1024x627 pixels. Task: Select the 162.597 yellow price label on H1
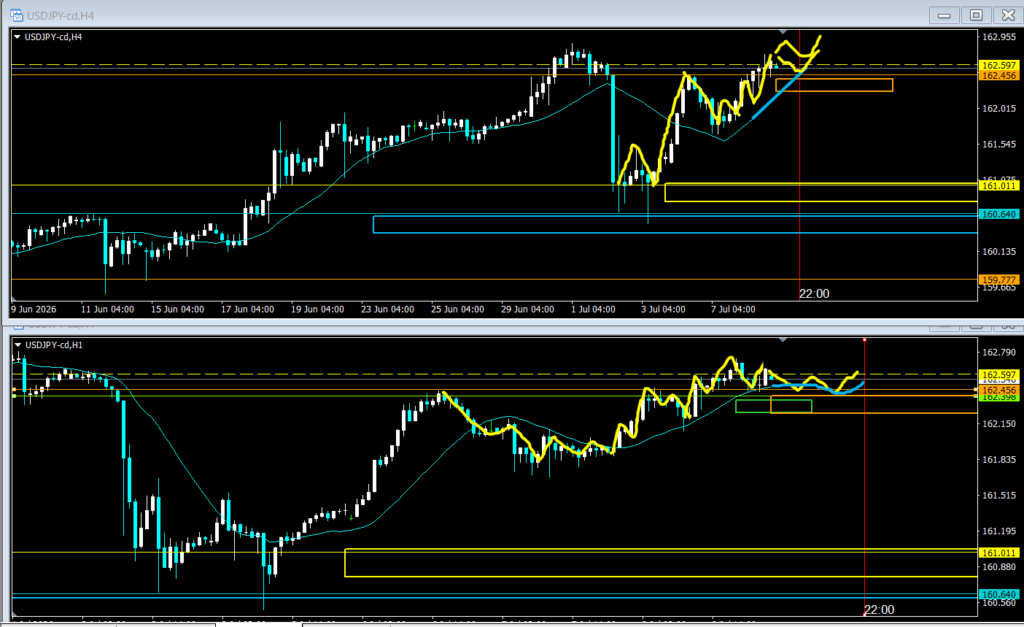pos(999,375)
